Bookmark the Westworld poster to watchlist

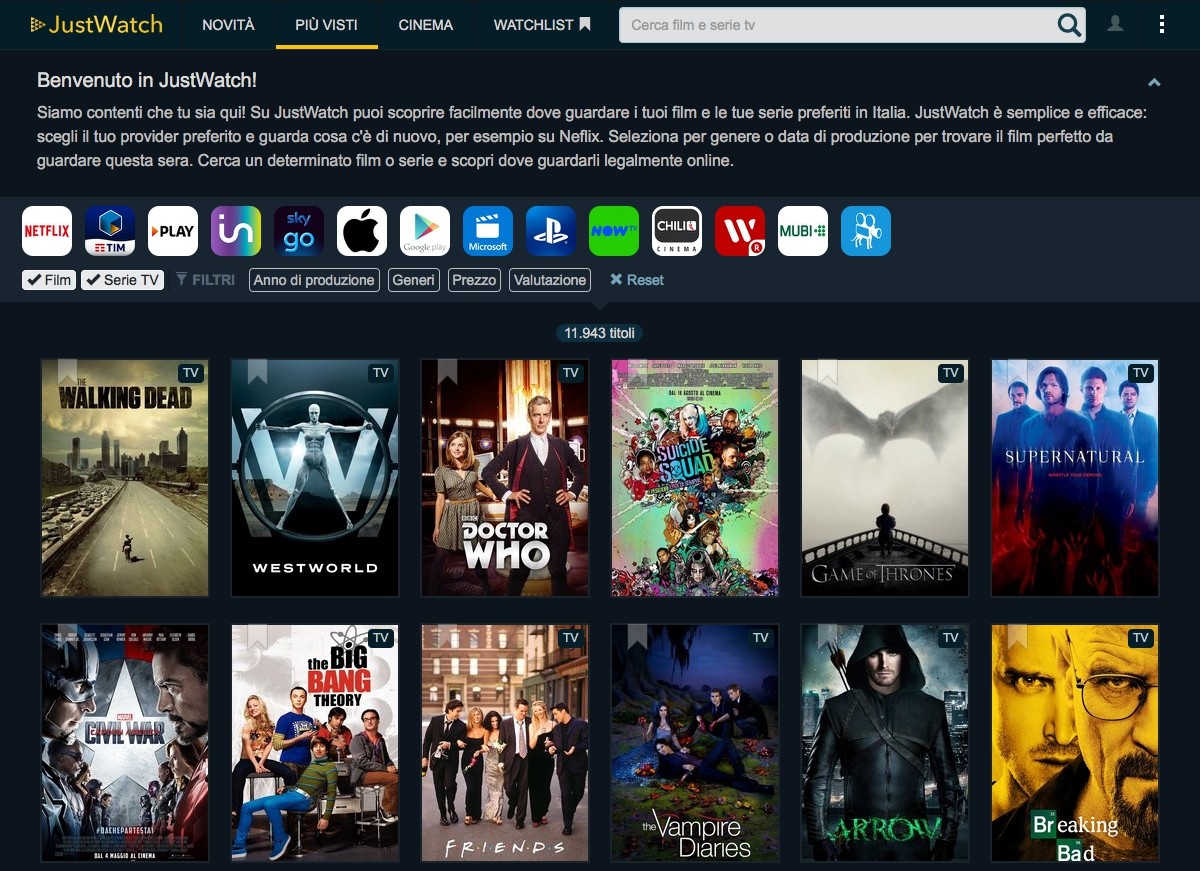coord(257,372)
